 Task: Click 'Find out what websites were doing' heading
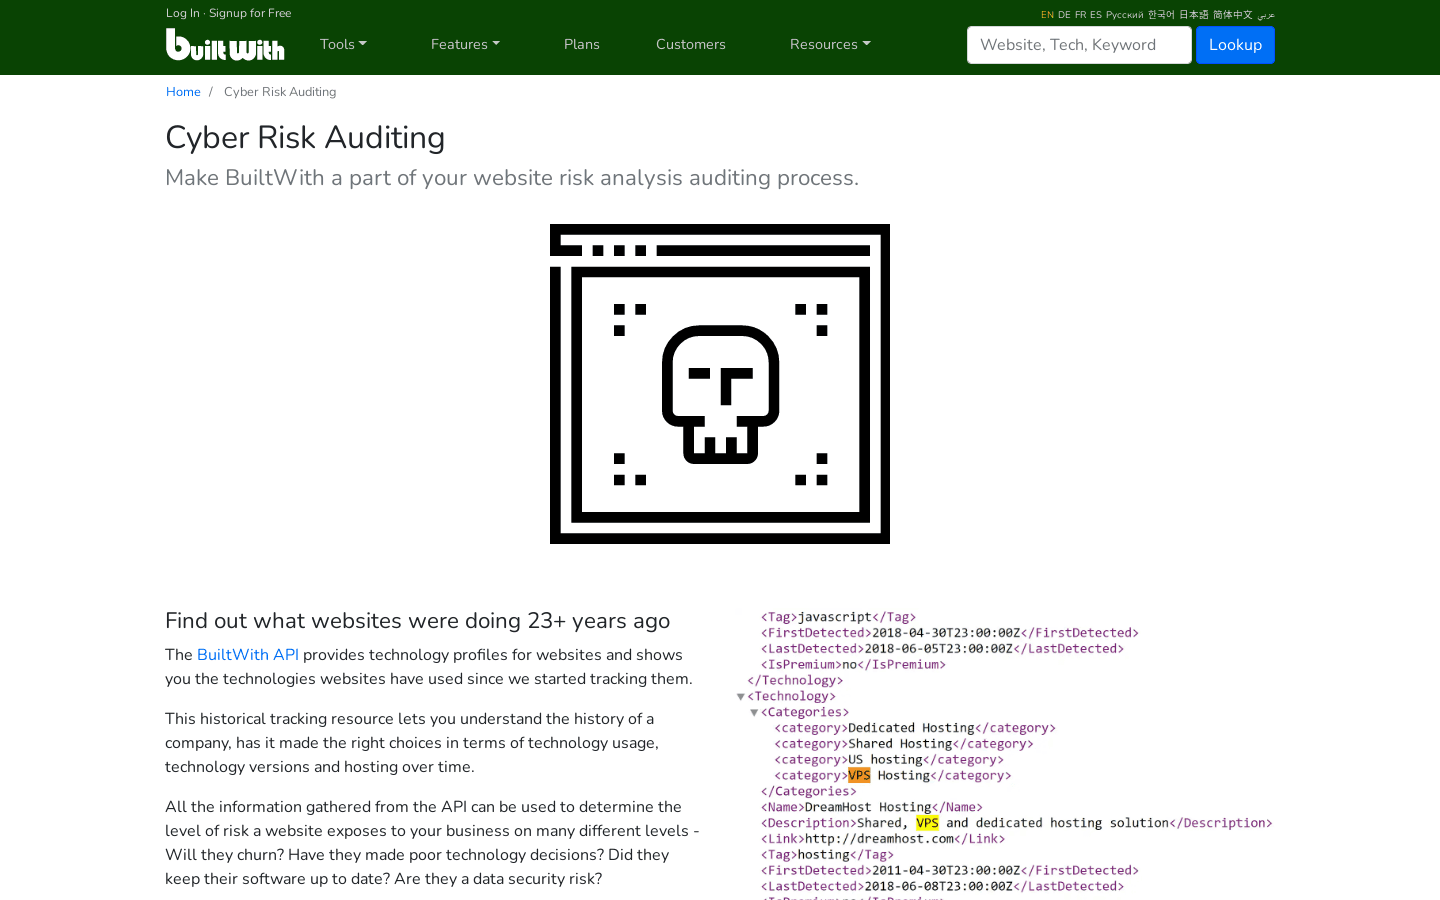[418, 621]
